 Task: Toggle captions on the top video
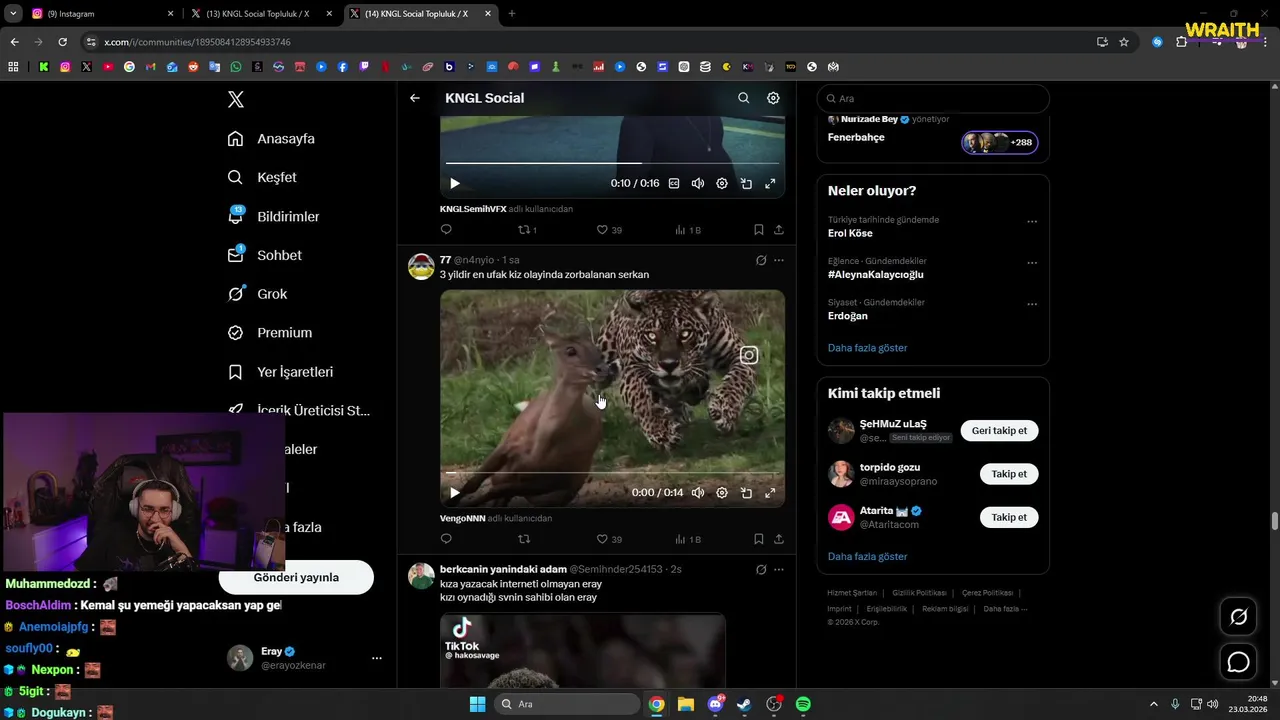coord(674,183)
